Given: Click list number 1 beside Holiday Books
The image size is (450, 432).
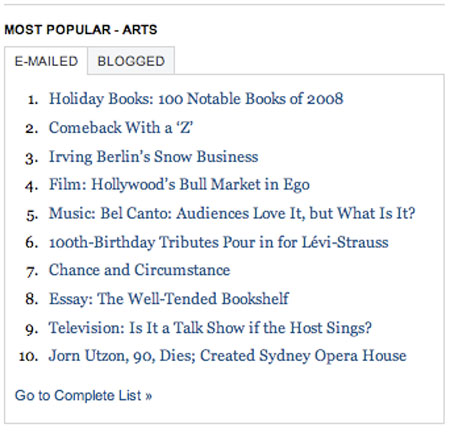Looking at the screenshot, I should pos(33,100).
